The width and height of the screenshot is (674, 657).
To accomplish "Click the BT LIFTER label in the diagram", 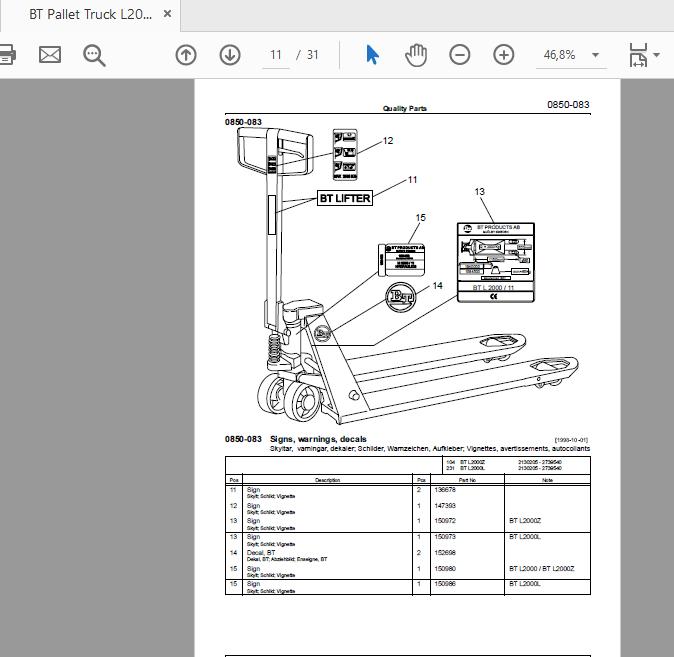I will pos(345,198).
